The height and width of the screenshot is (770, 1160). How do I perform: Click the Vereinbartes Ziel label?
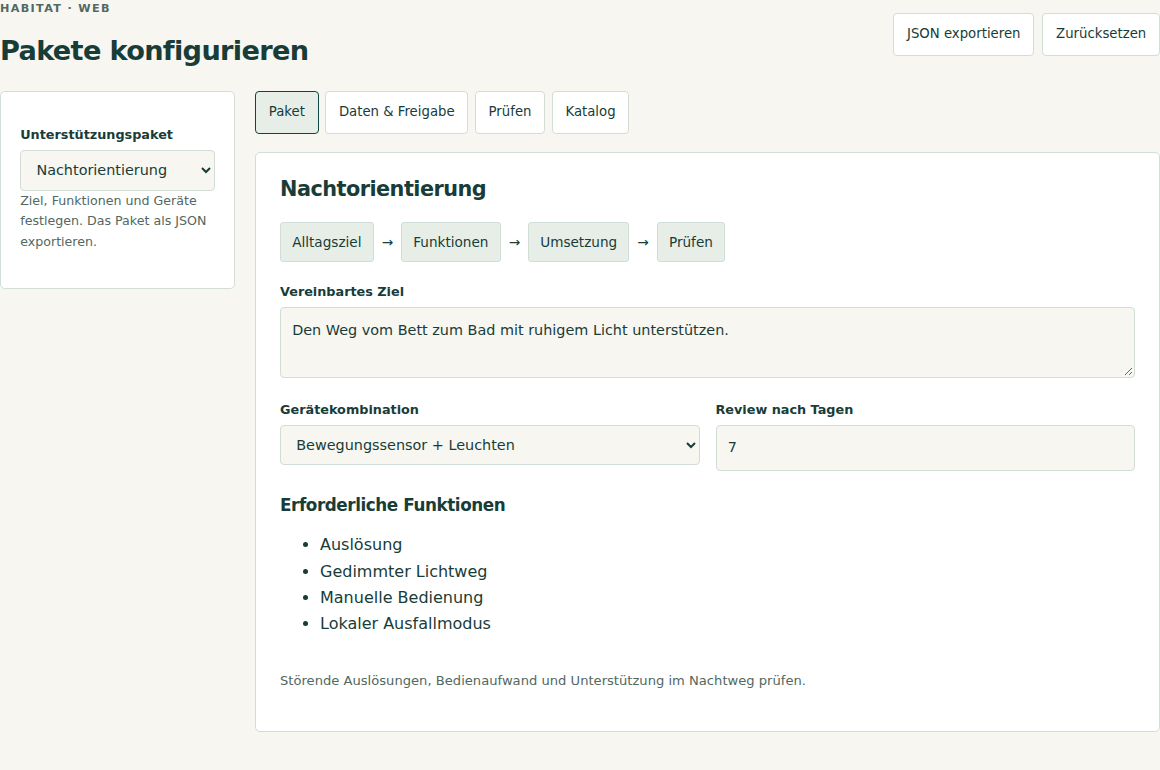342,291
